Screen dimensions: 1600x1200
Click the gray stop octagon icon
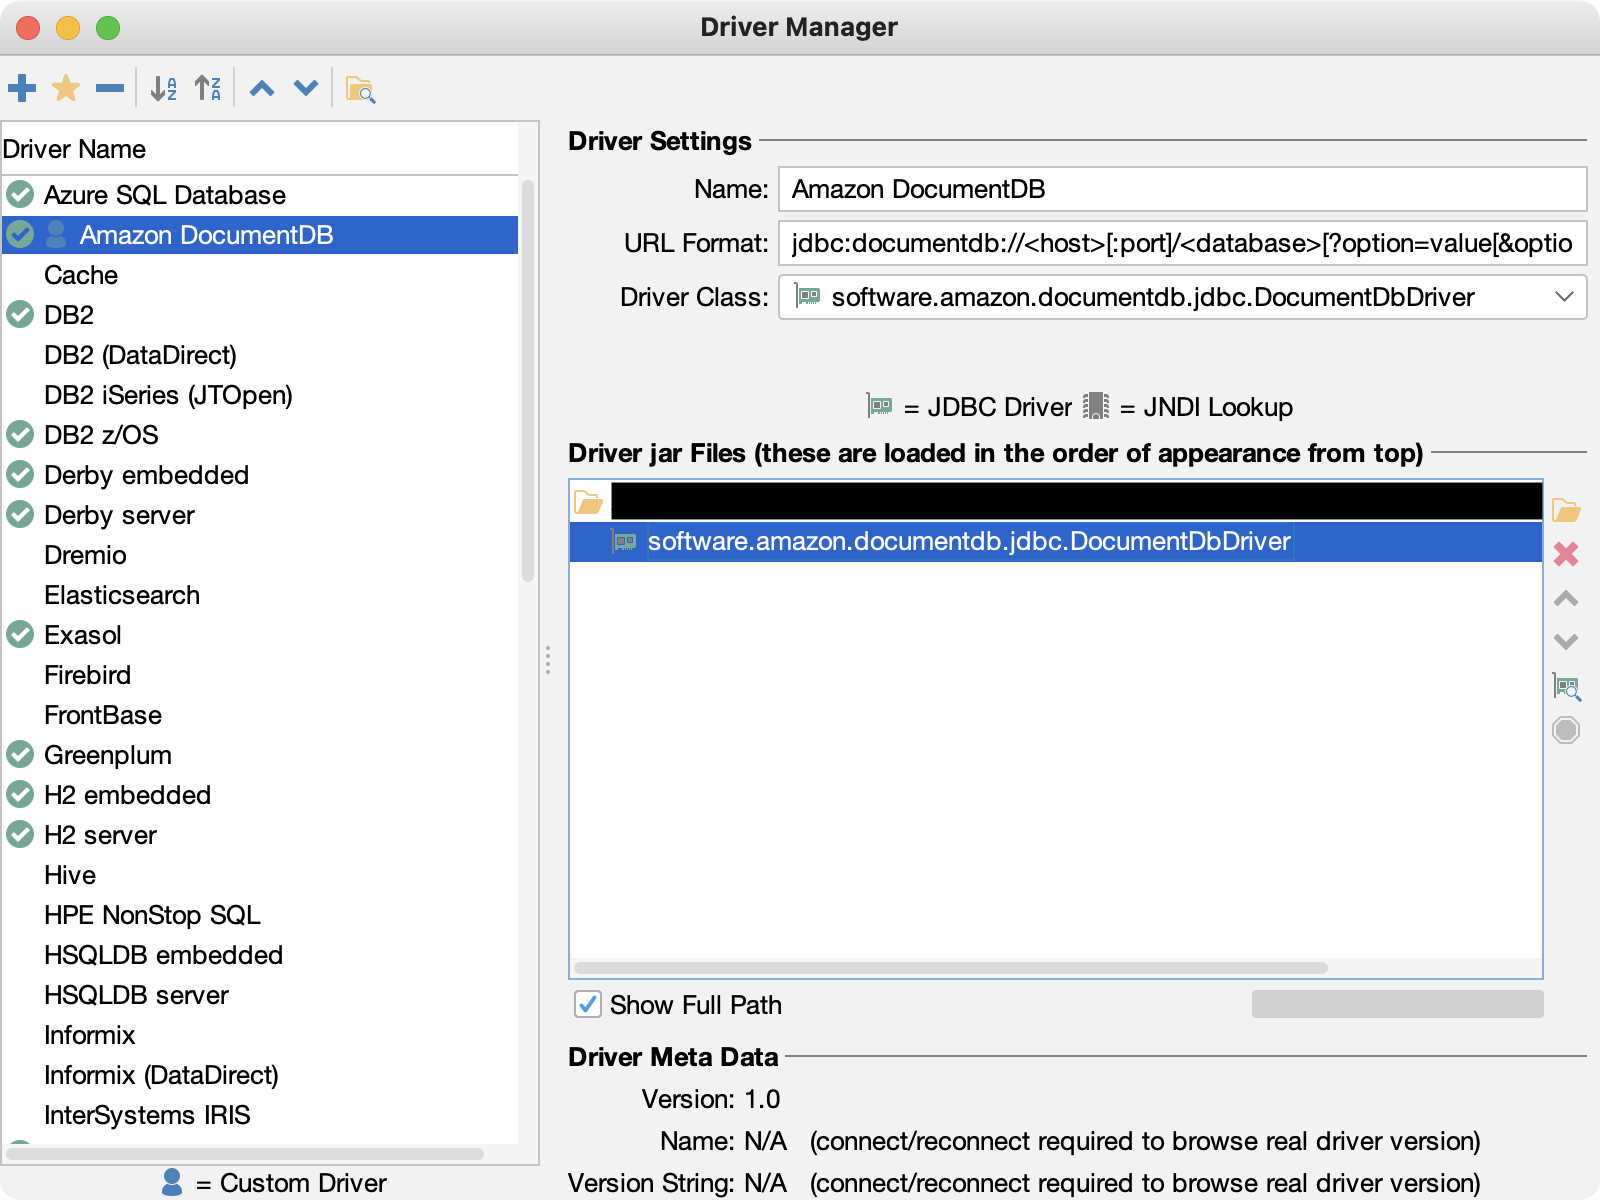pos(1566,730)
